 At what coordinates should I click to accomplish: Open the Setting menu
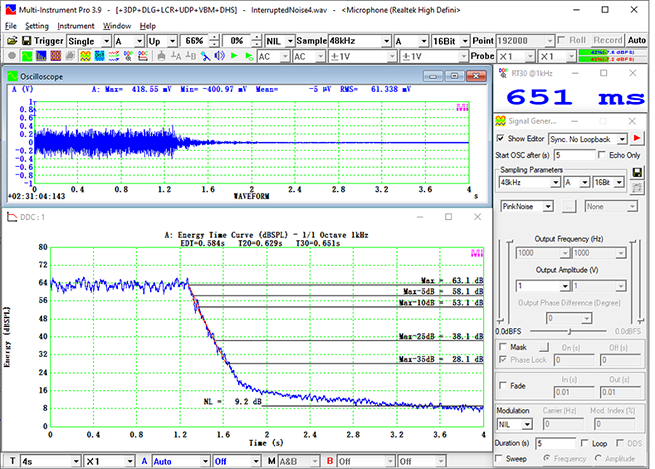point(37,25)
